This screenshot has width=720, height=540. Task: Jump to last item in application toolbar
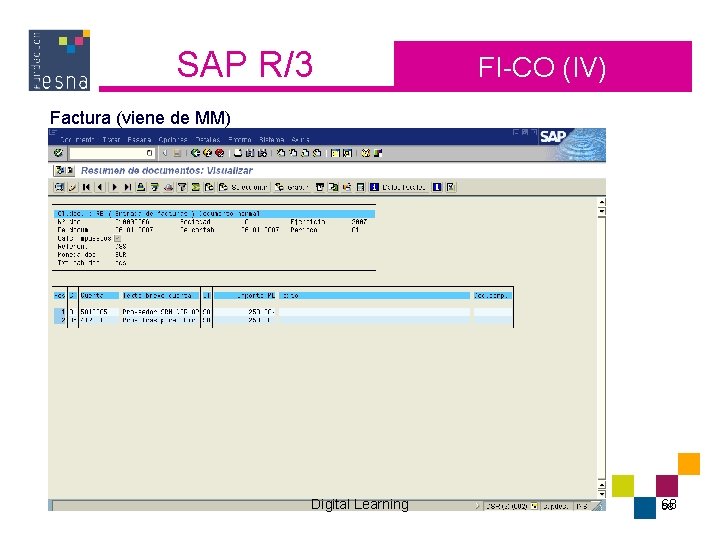point(128,187)
